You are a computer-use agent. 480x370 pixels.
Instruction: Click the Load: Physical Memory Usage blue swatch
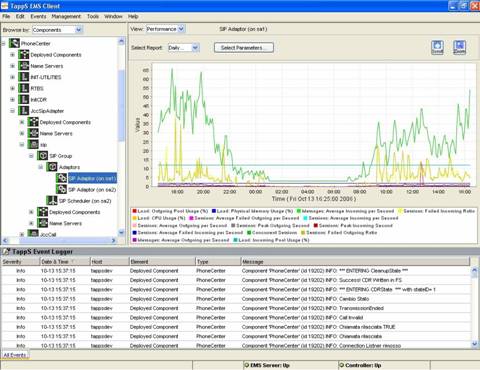pos(214,211)
